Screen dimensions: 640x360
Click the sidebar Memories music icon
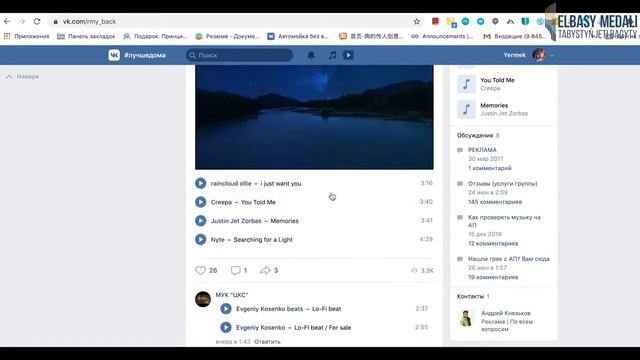tap(466, 109)
